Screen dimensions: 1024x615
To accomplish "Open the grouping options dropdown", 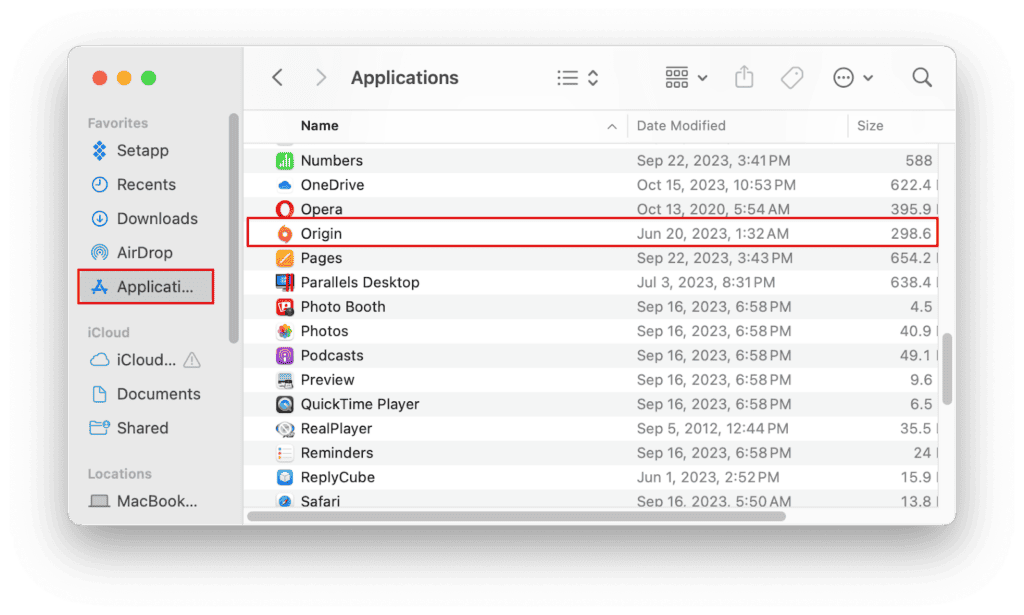I will pyautogui.click(x=685, y=77).
